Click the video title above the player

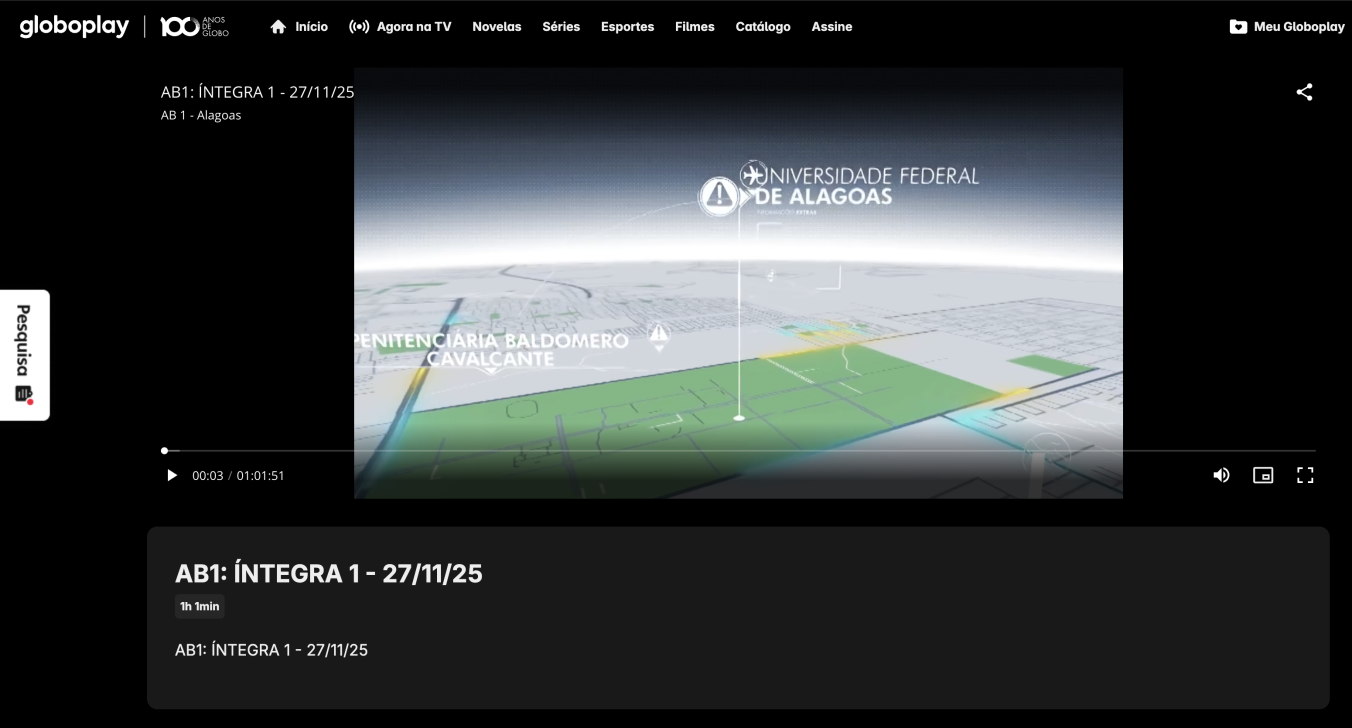pos(258,92)
